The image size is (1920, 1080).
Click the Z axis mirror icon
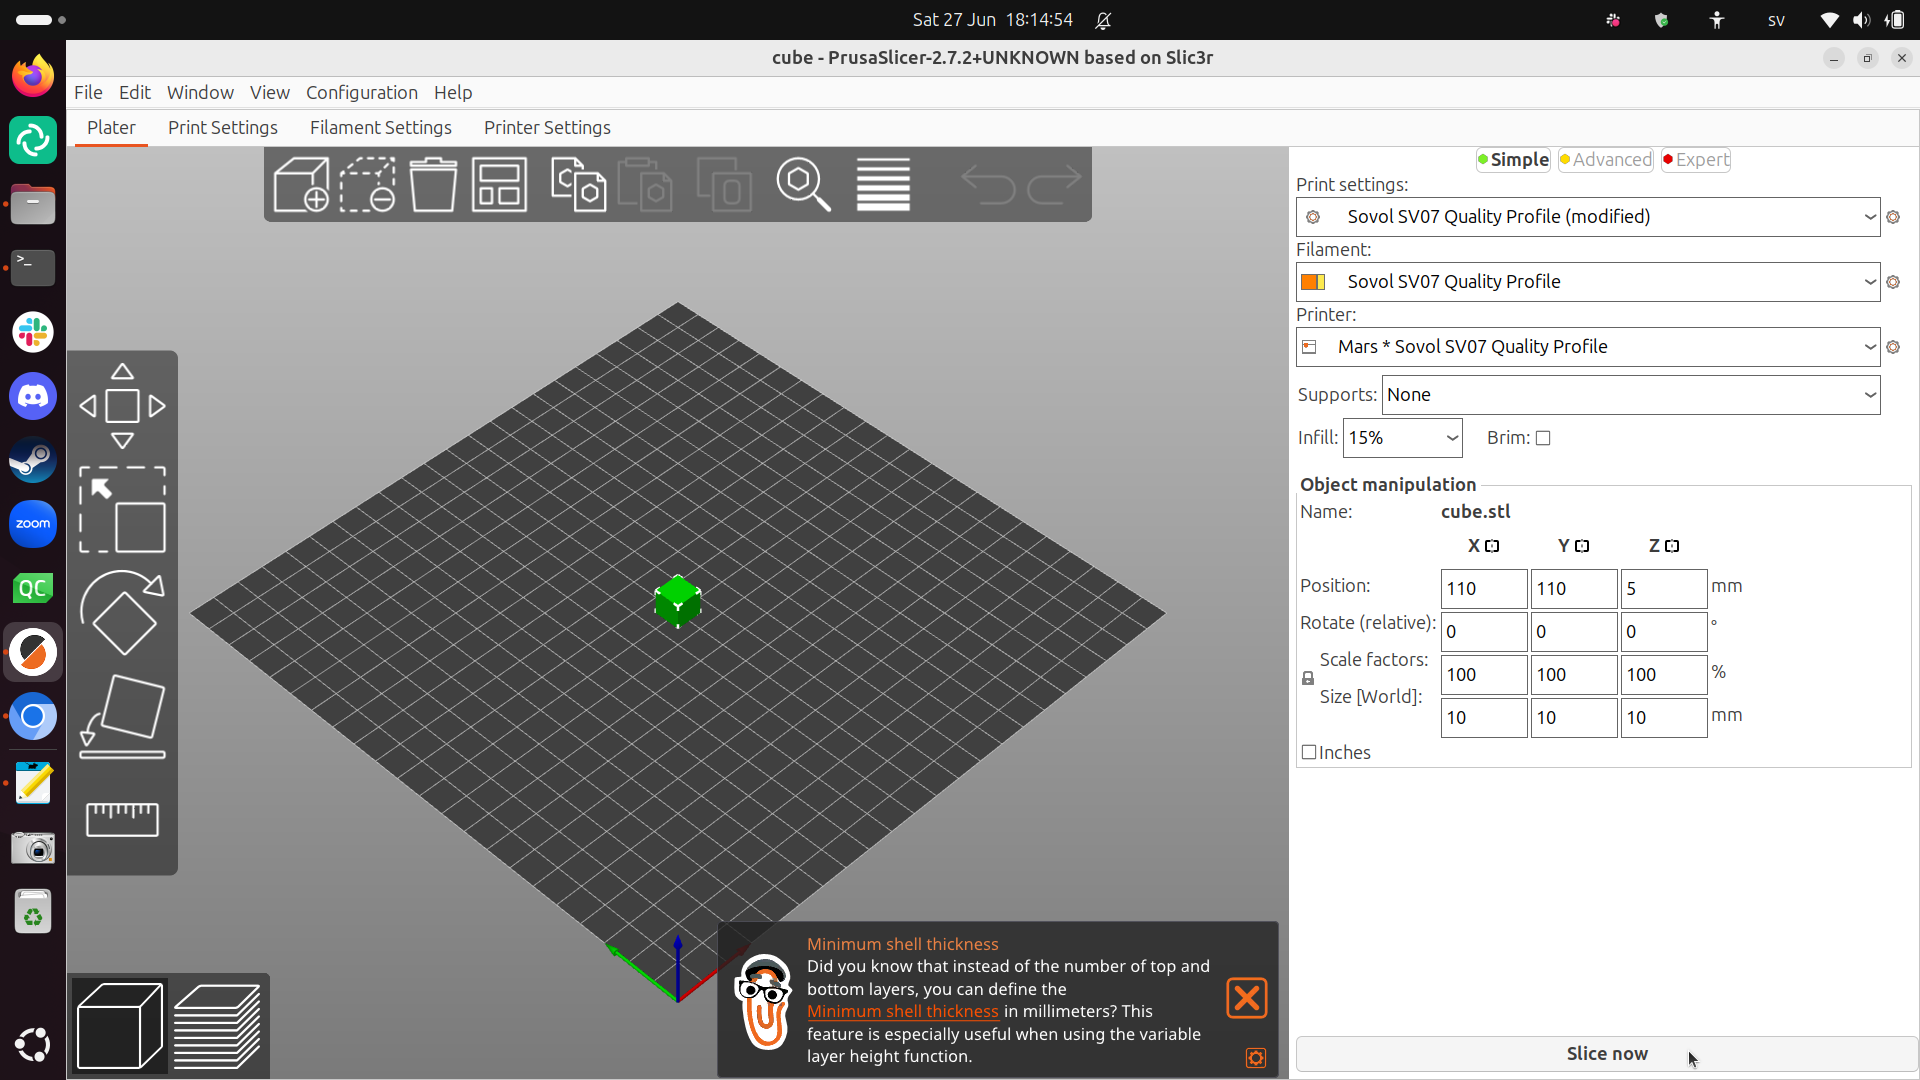tap(1672, 546)
